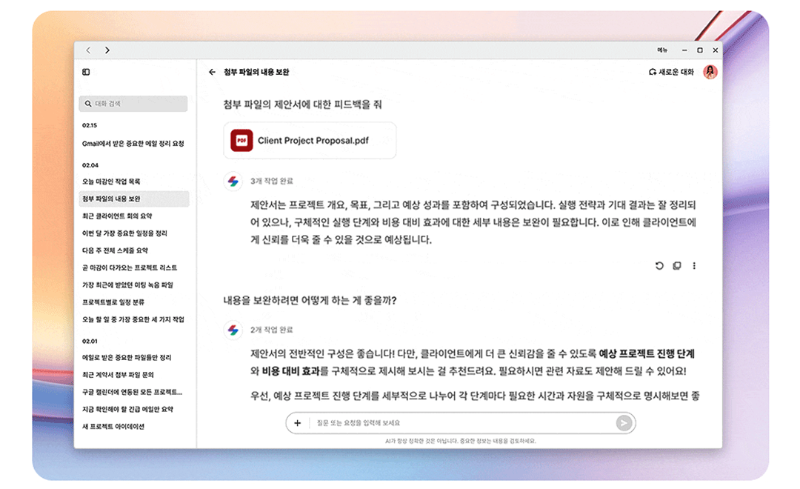
Task: Open chat 지금 확인해야 할 긴급 메일만 요약
Action: pyautogui.click(x=128, y=409)
